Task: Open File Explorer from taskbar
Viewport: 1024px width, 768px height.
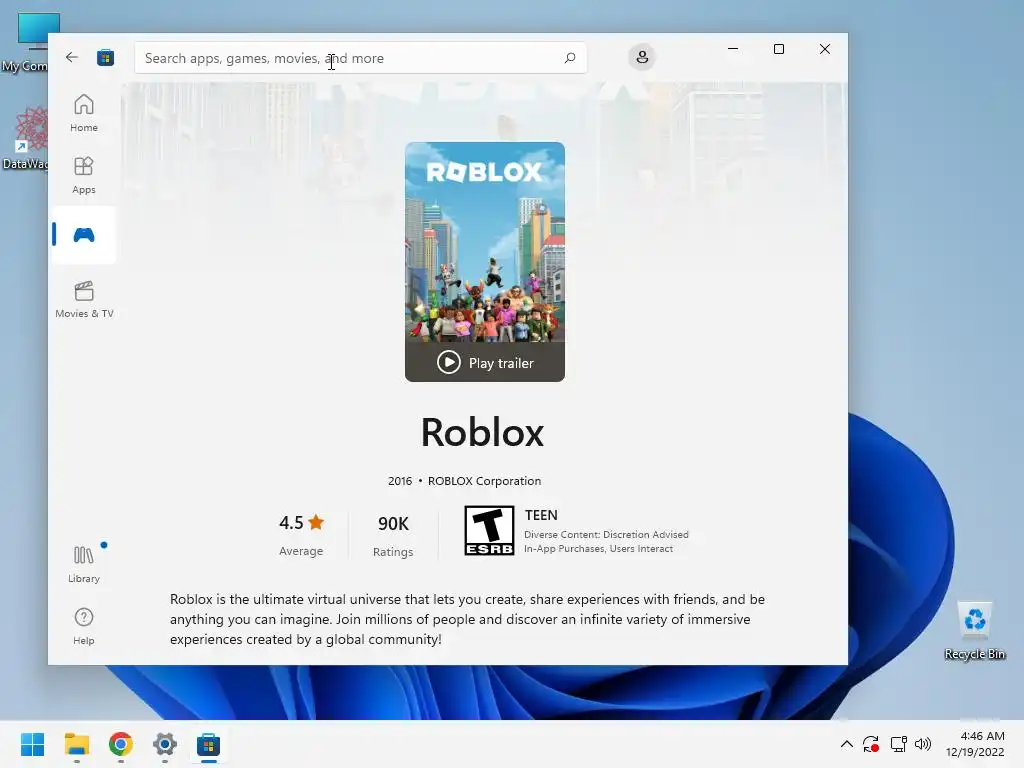Action: pyautogui.click(x=76, y=744)
